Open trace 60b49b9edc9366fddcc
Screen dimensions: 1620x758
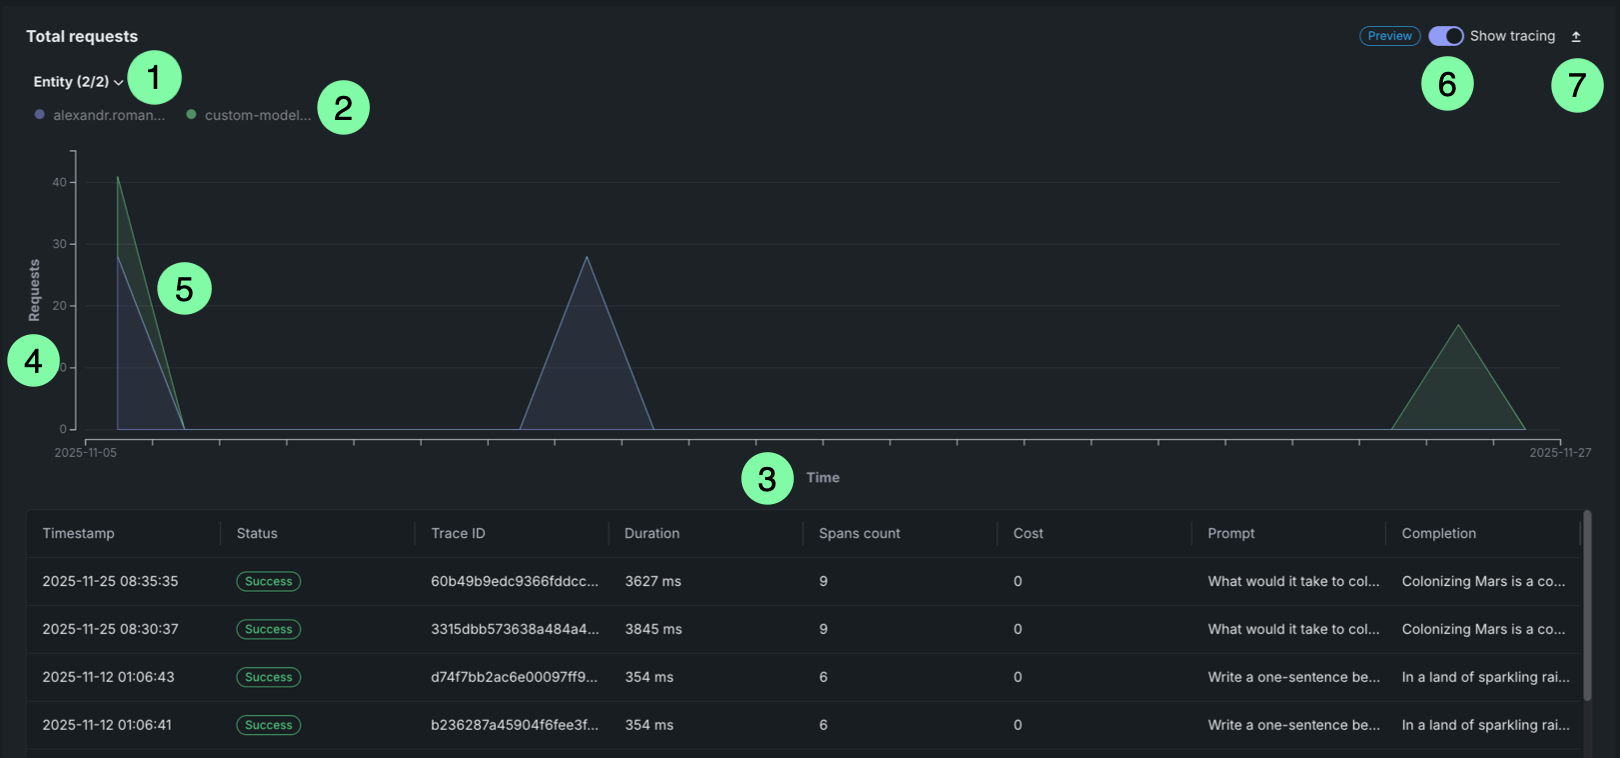514,582
